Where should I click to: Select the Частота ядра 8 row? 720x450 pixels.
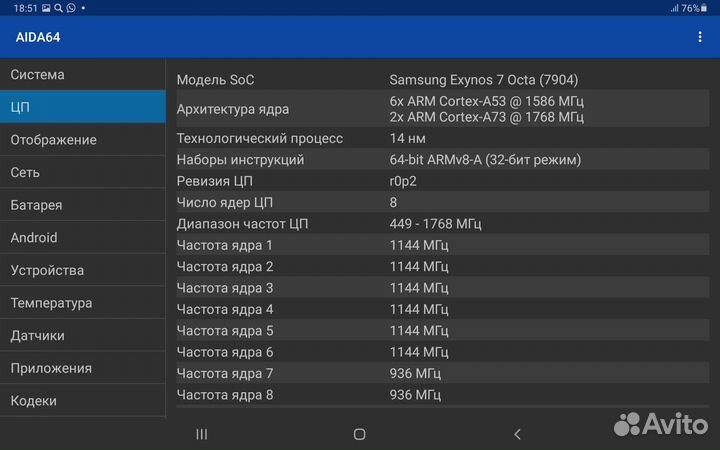443,394
